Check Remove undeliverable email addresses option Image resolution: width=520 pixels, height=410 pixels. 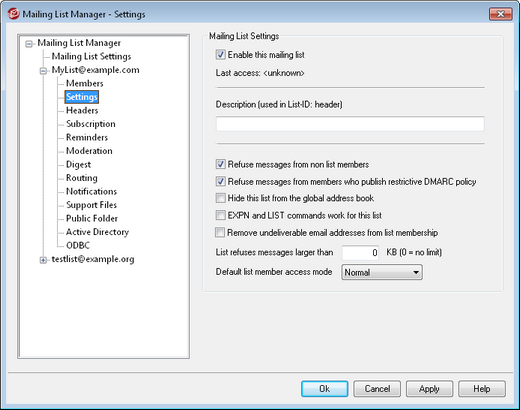point(220,232)
